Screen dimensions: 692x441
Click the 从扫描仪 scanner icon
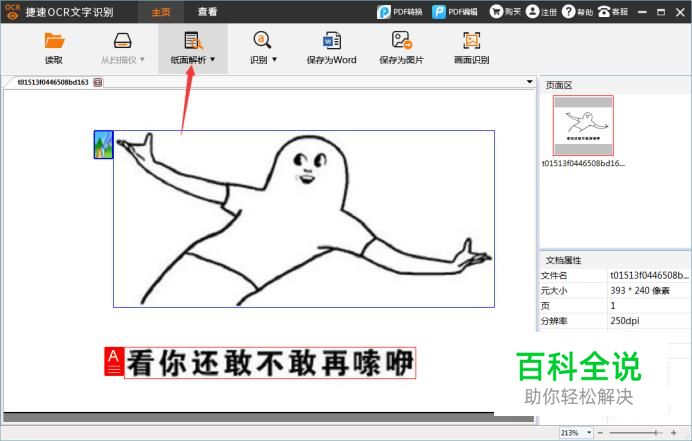(x=122, y=41)
